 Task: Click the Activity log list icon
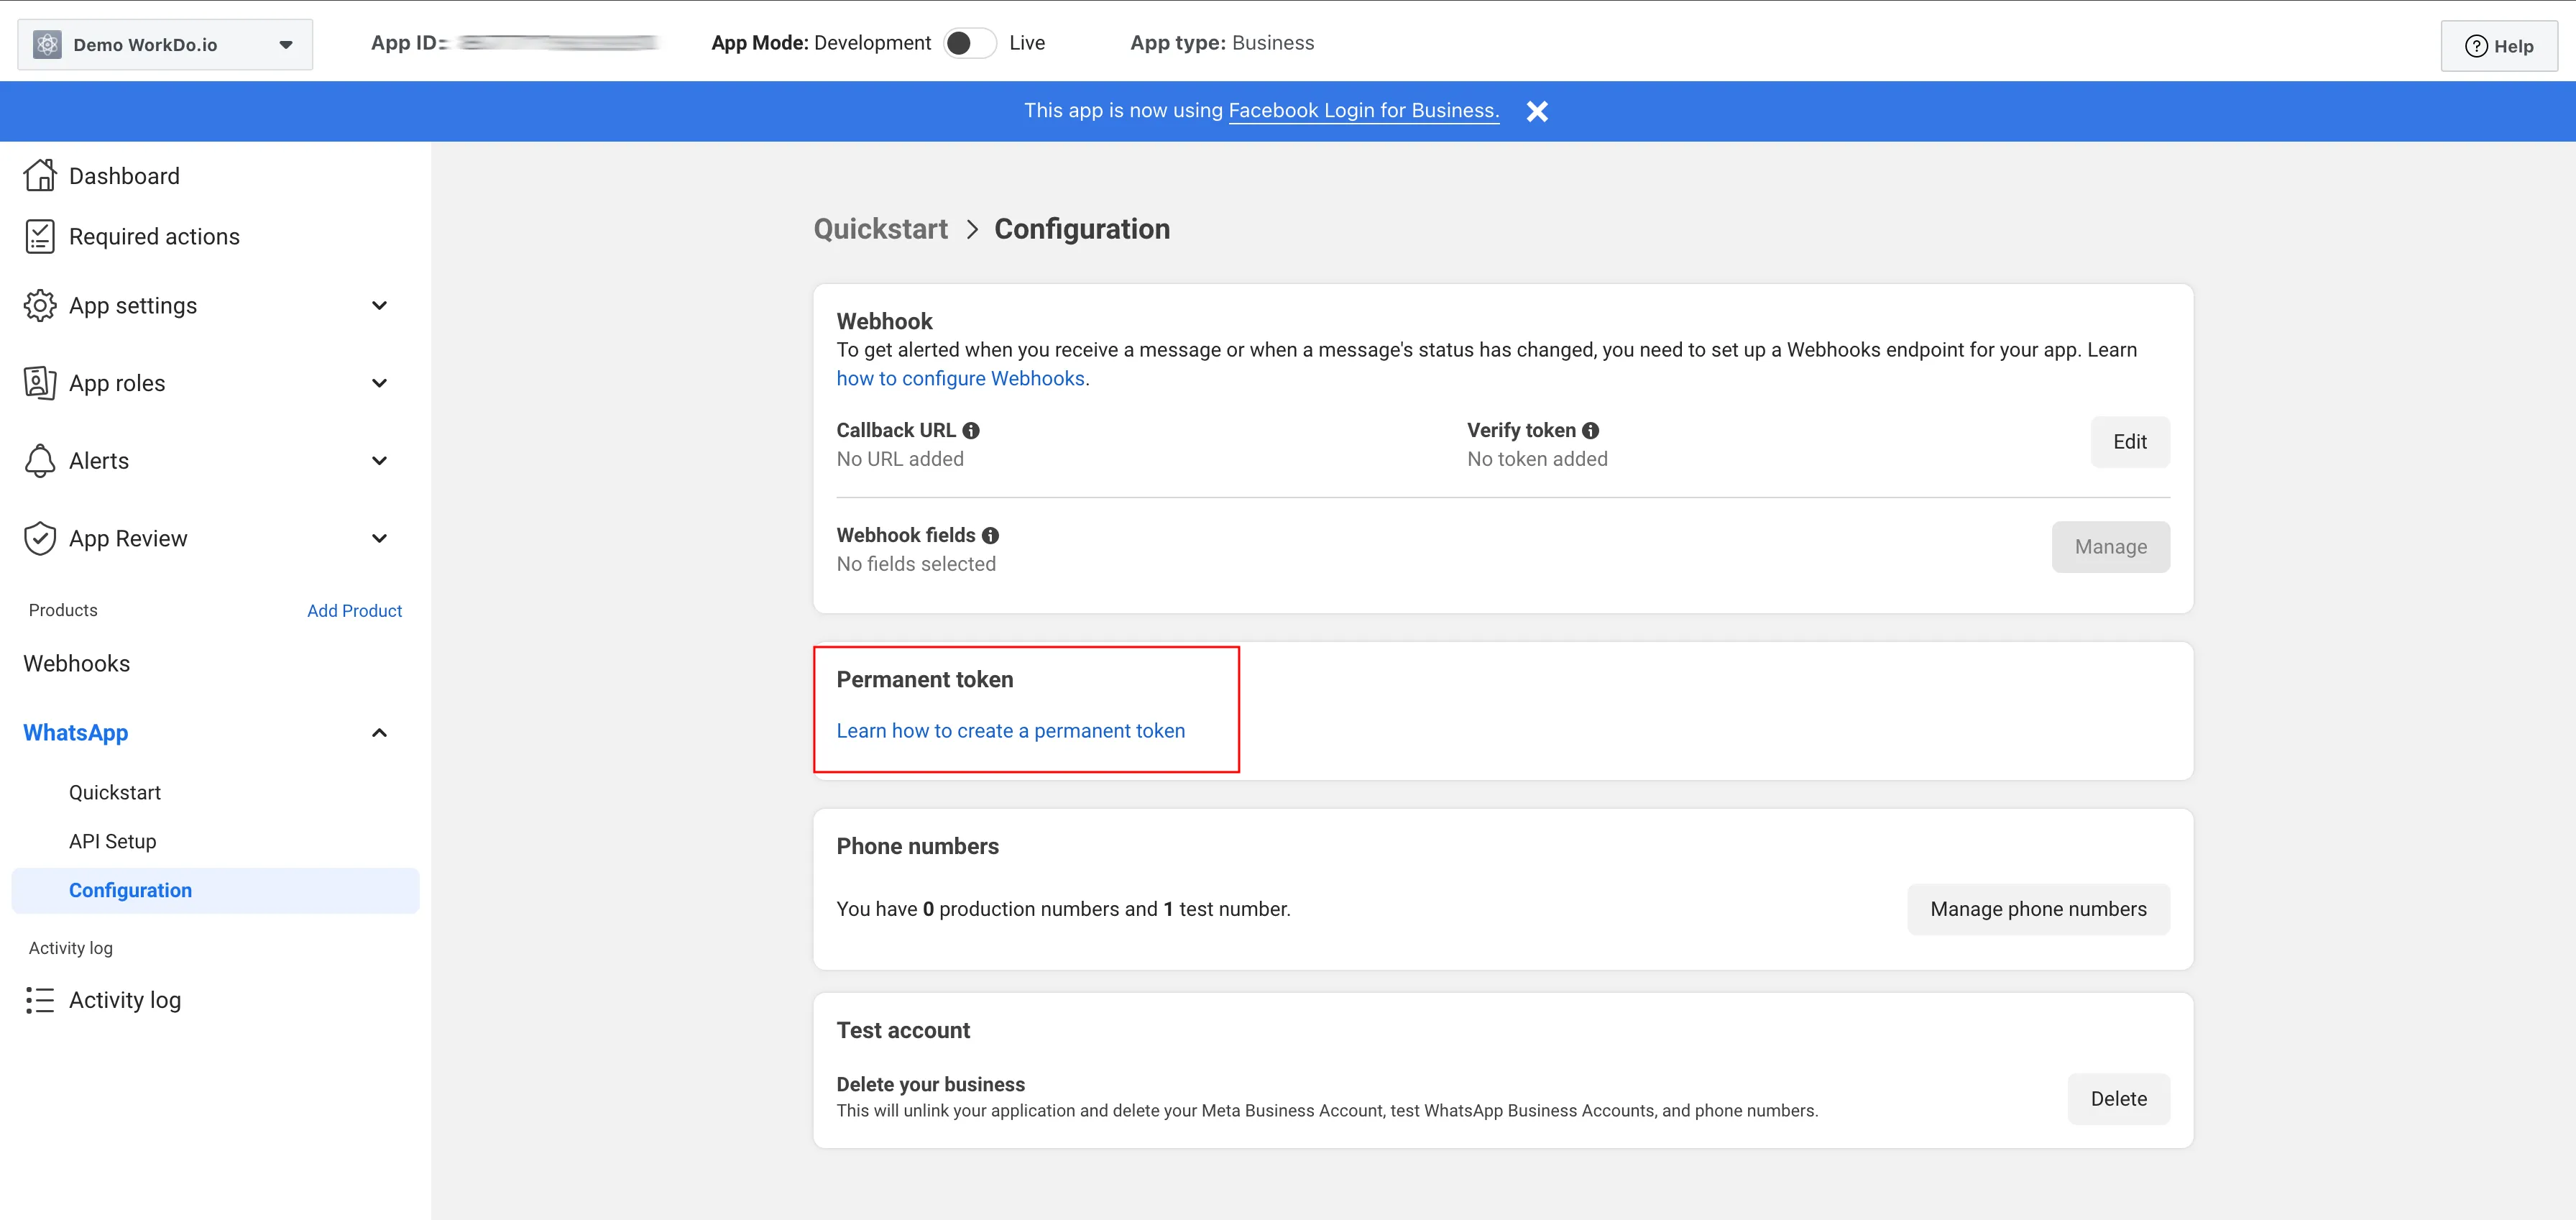tap(40, 1000)
